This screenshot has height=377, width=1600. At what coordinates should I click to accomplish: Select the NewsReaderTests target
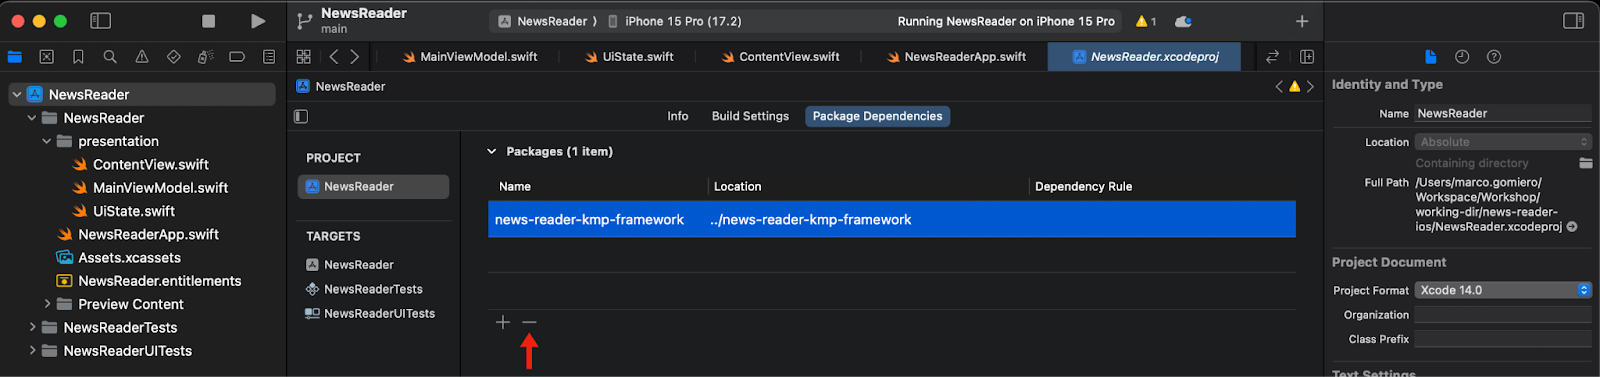tap(372, 289)
